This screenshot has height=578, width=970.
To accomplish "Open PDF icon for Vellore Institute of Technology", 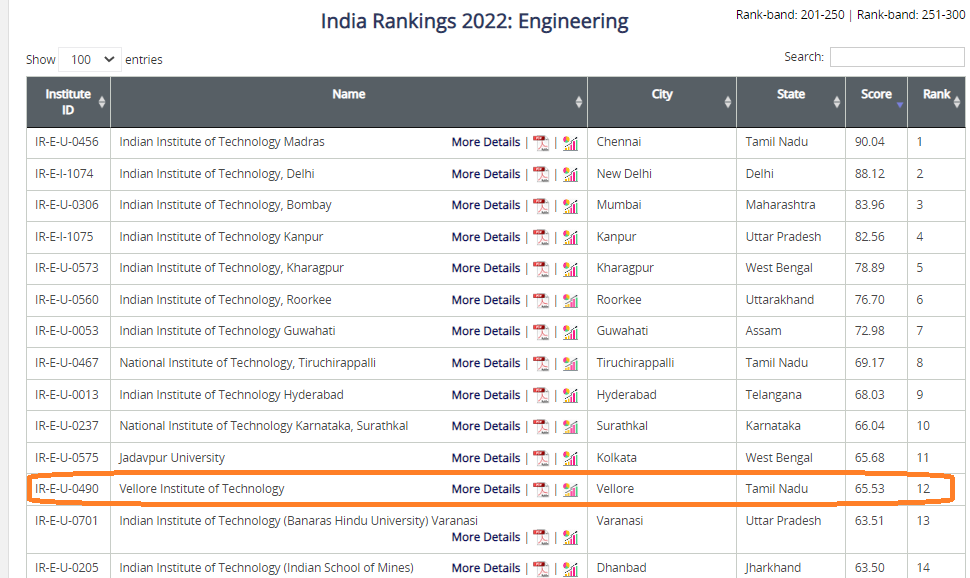I will [x=541, y=490].
